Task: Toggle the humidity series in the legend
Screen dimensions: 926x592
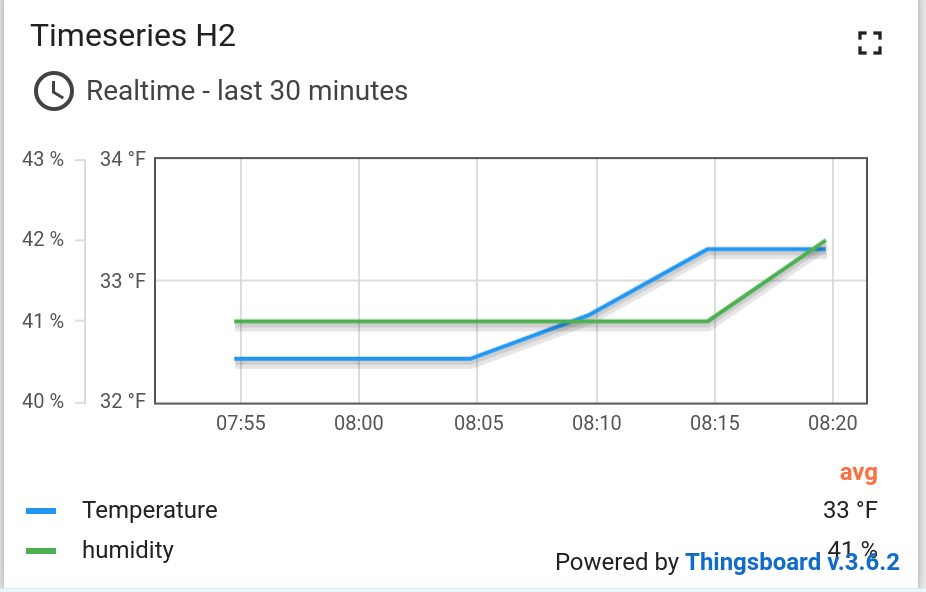Action: coord(128,550)
